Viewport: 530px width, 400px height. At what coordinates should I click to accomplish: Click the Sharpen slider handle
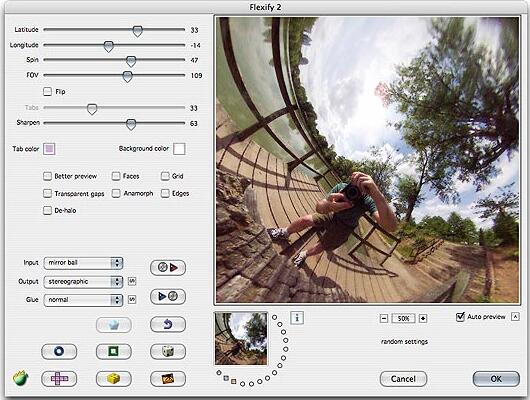(131, 124)
